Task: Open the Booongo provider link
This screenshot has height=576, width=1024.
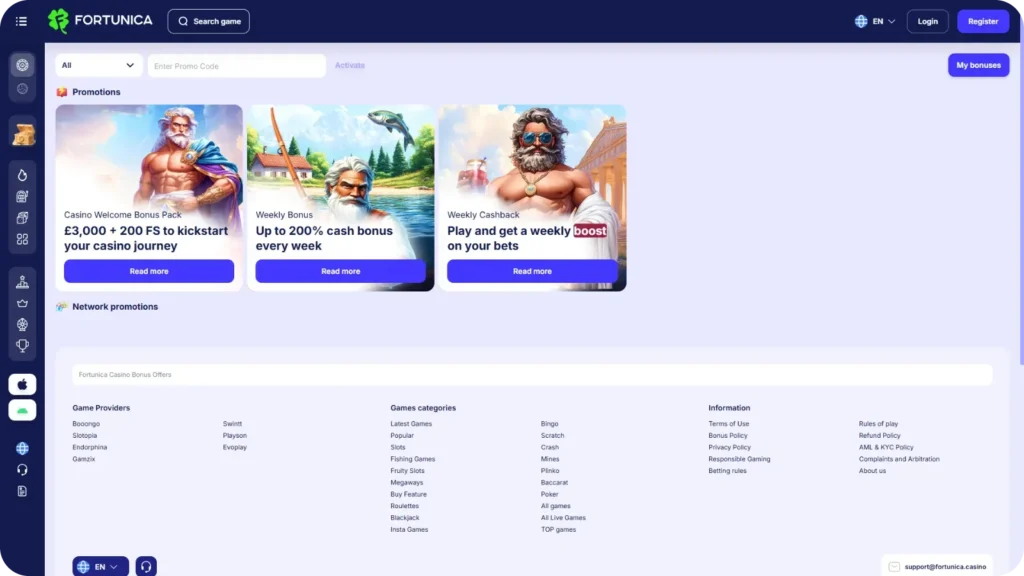Action: 86,424
